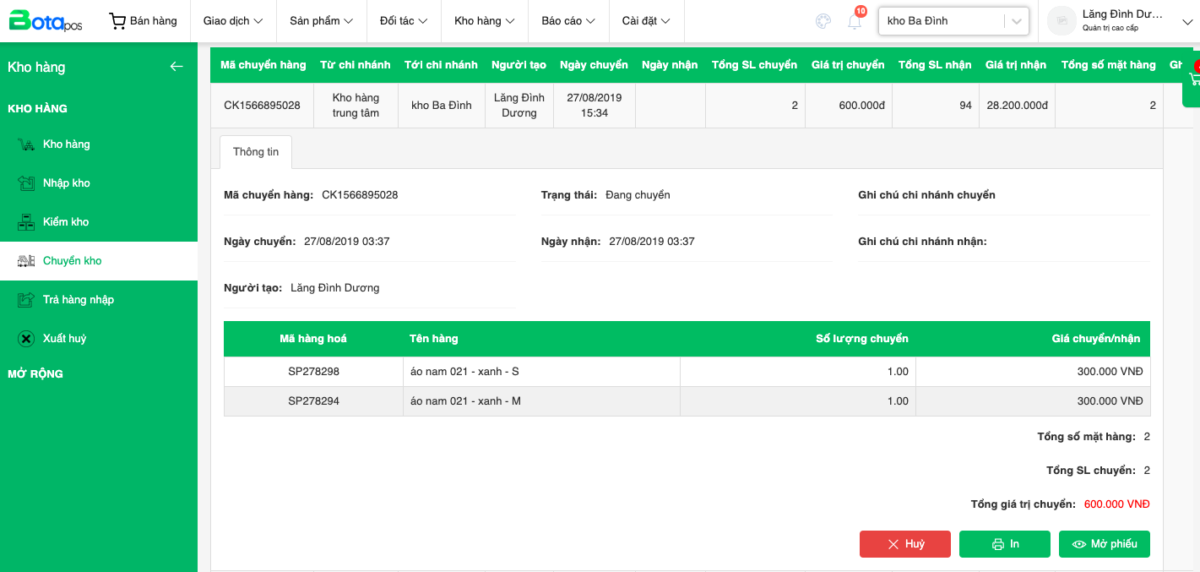Collapse sidebar with the back arrow
The height and width of the screenshot is (572, 1200).
click(x=176, y=67)
